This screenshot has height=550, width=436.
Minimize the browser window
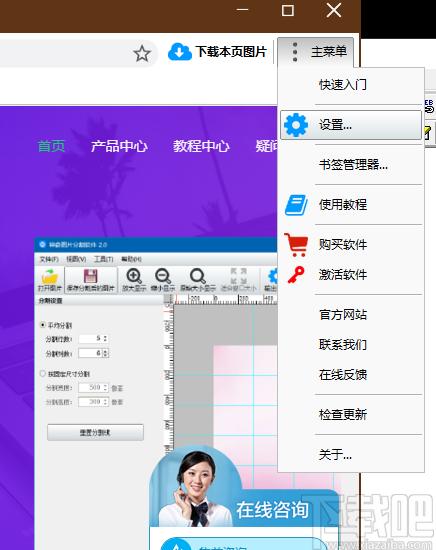pos(242,10)
